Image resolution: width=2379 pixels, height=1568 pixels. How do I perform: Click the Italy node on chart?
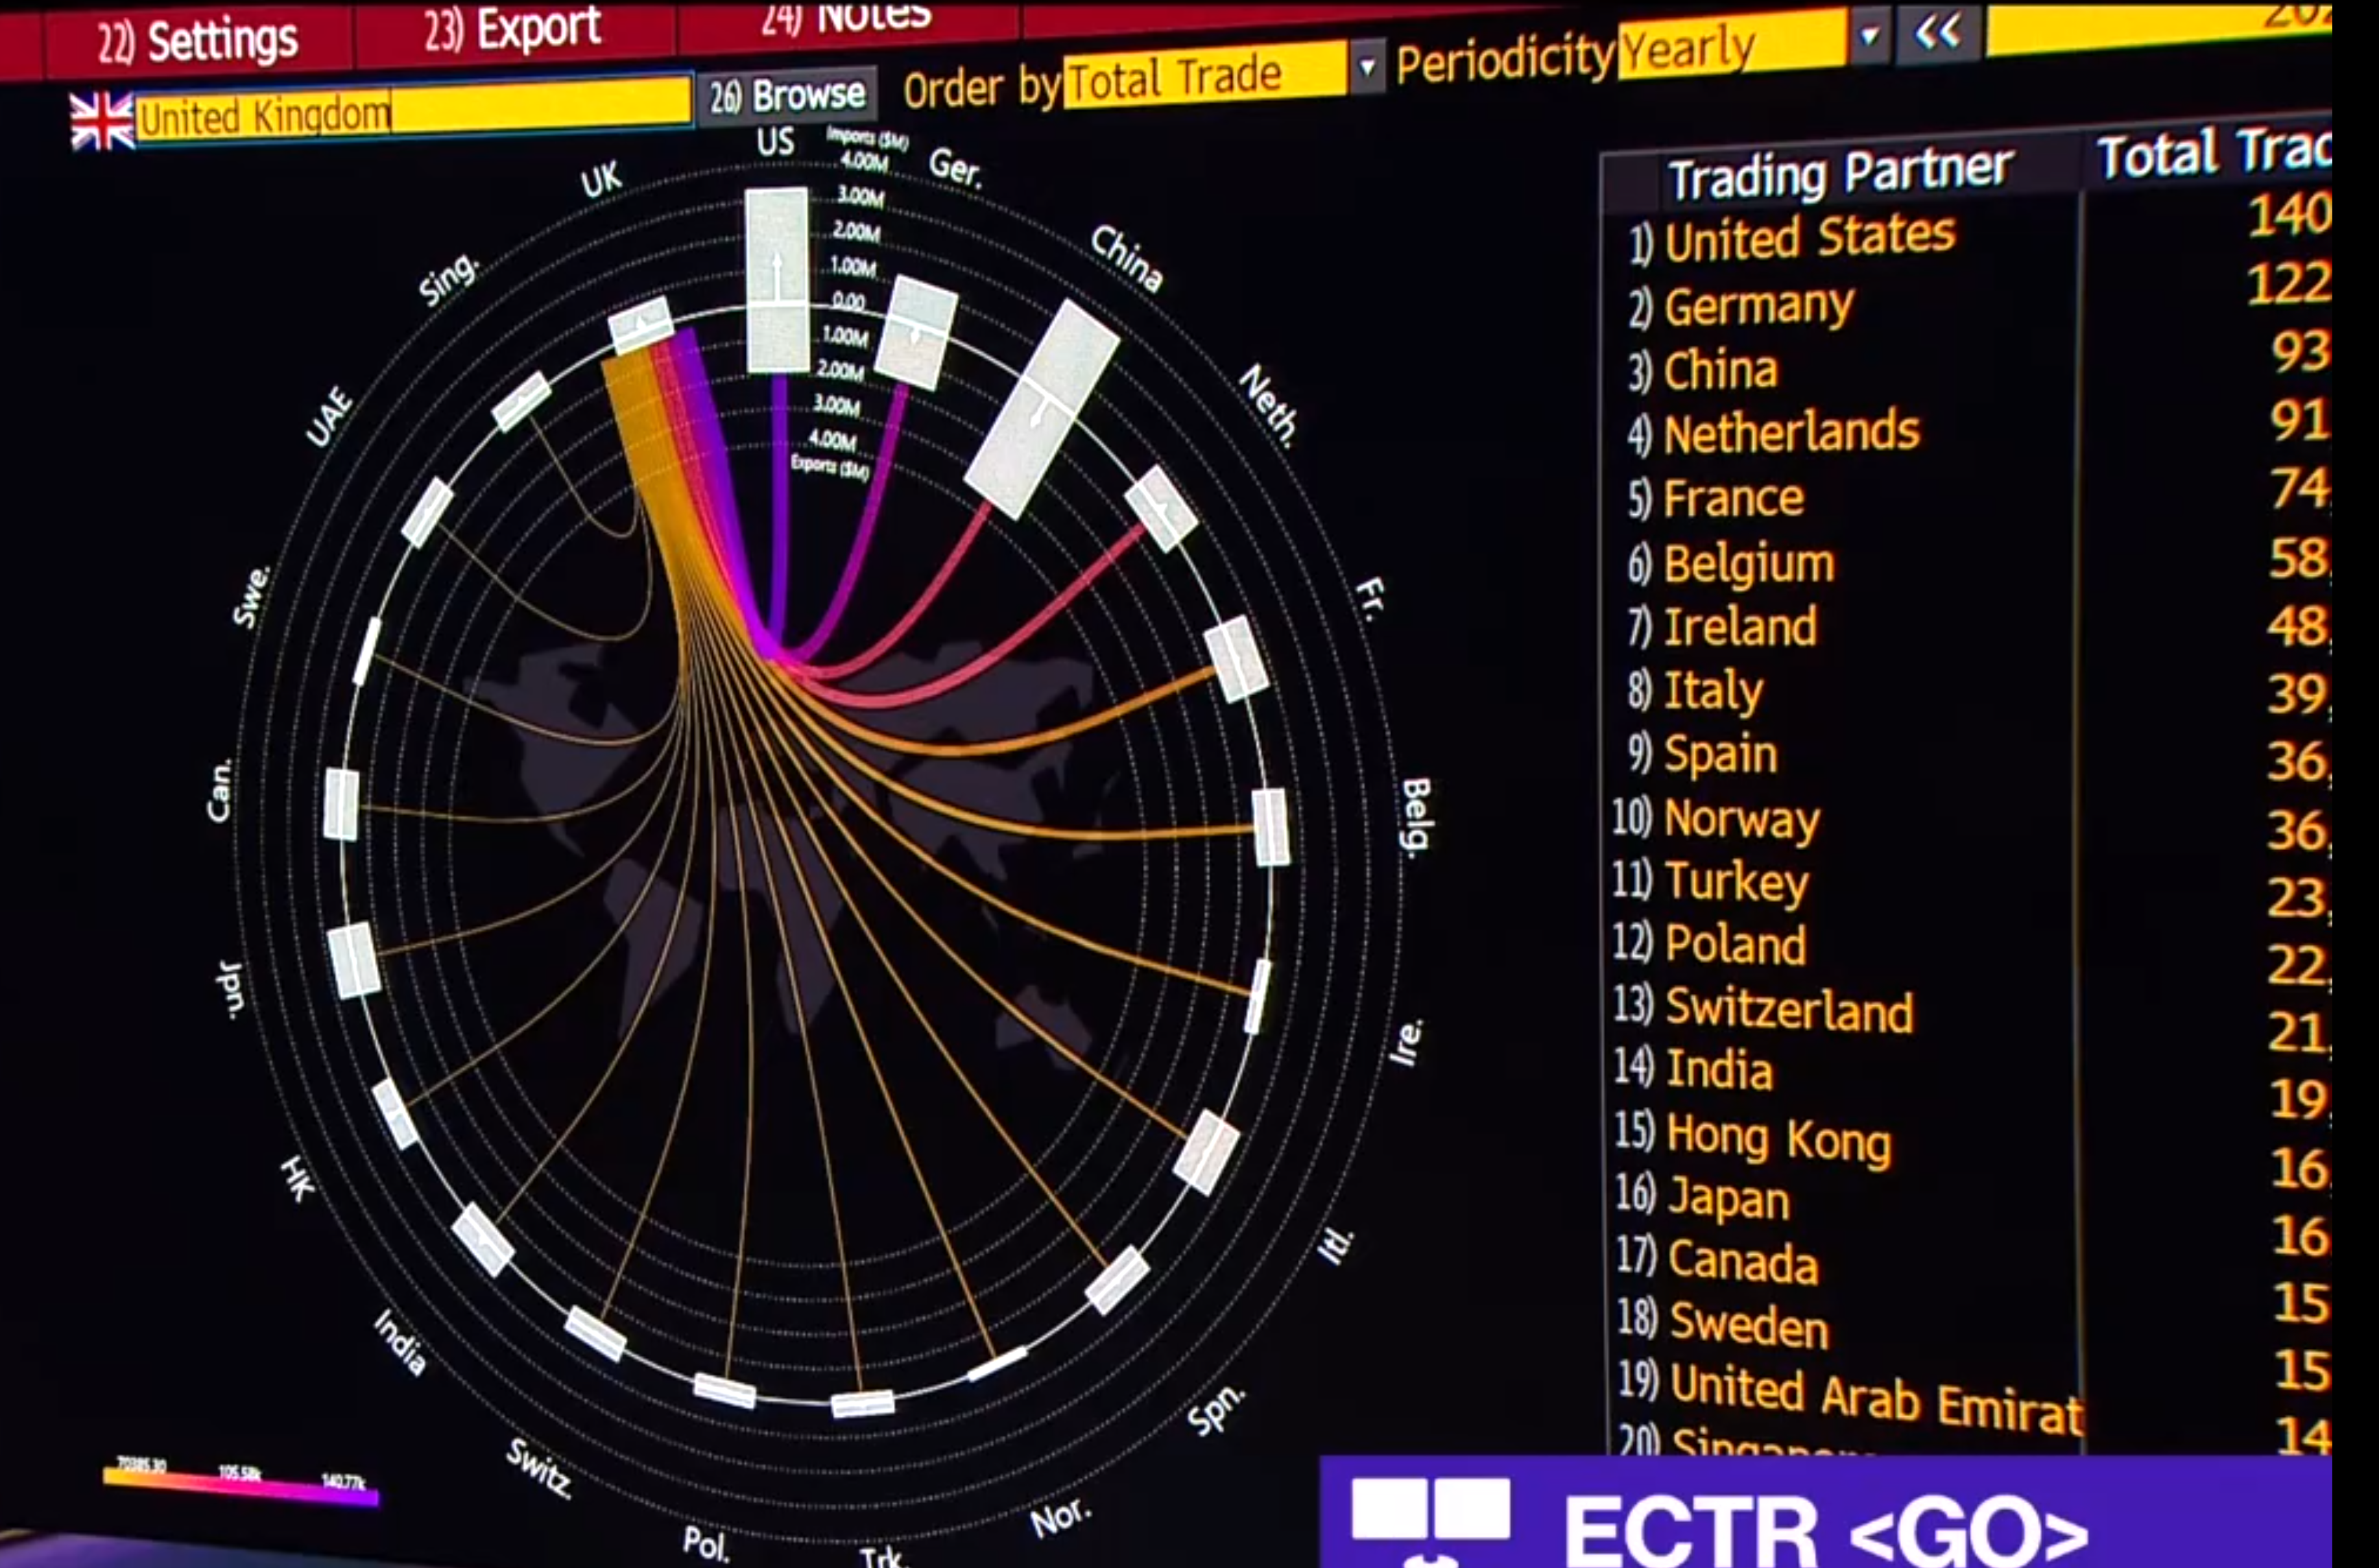1207,1153
